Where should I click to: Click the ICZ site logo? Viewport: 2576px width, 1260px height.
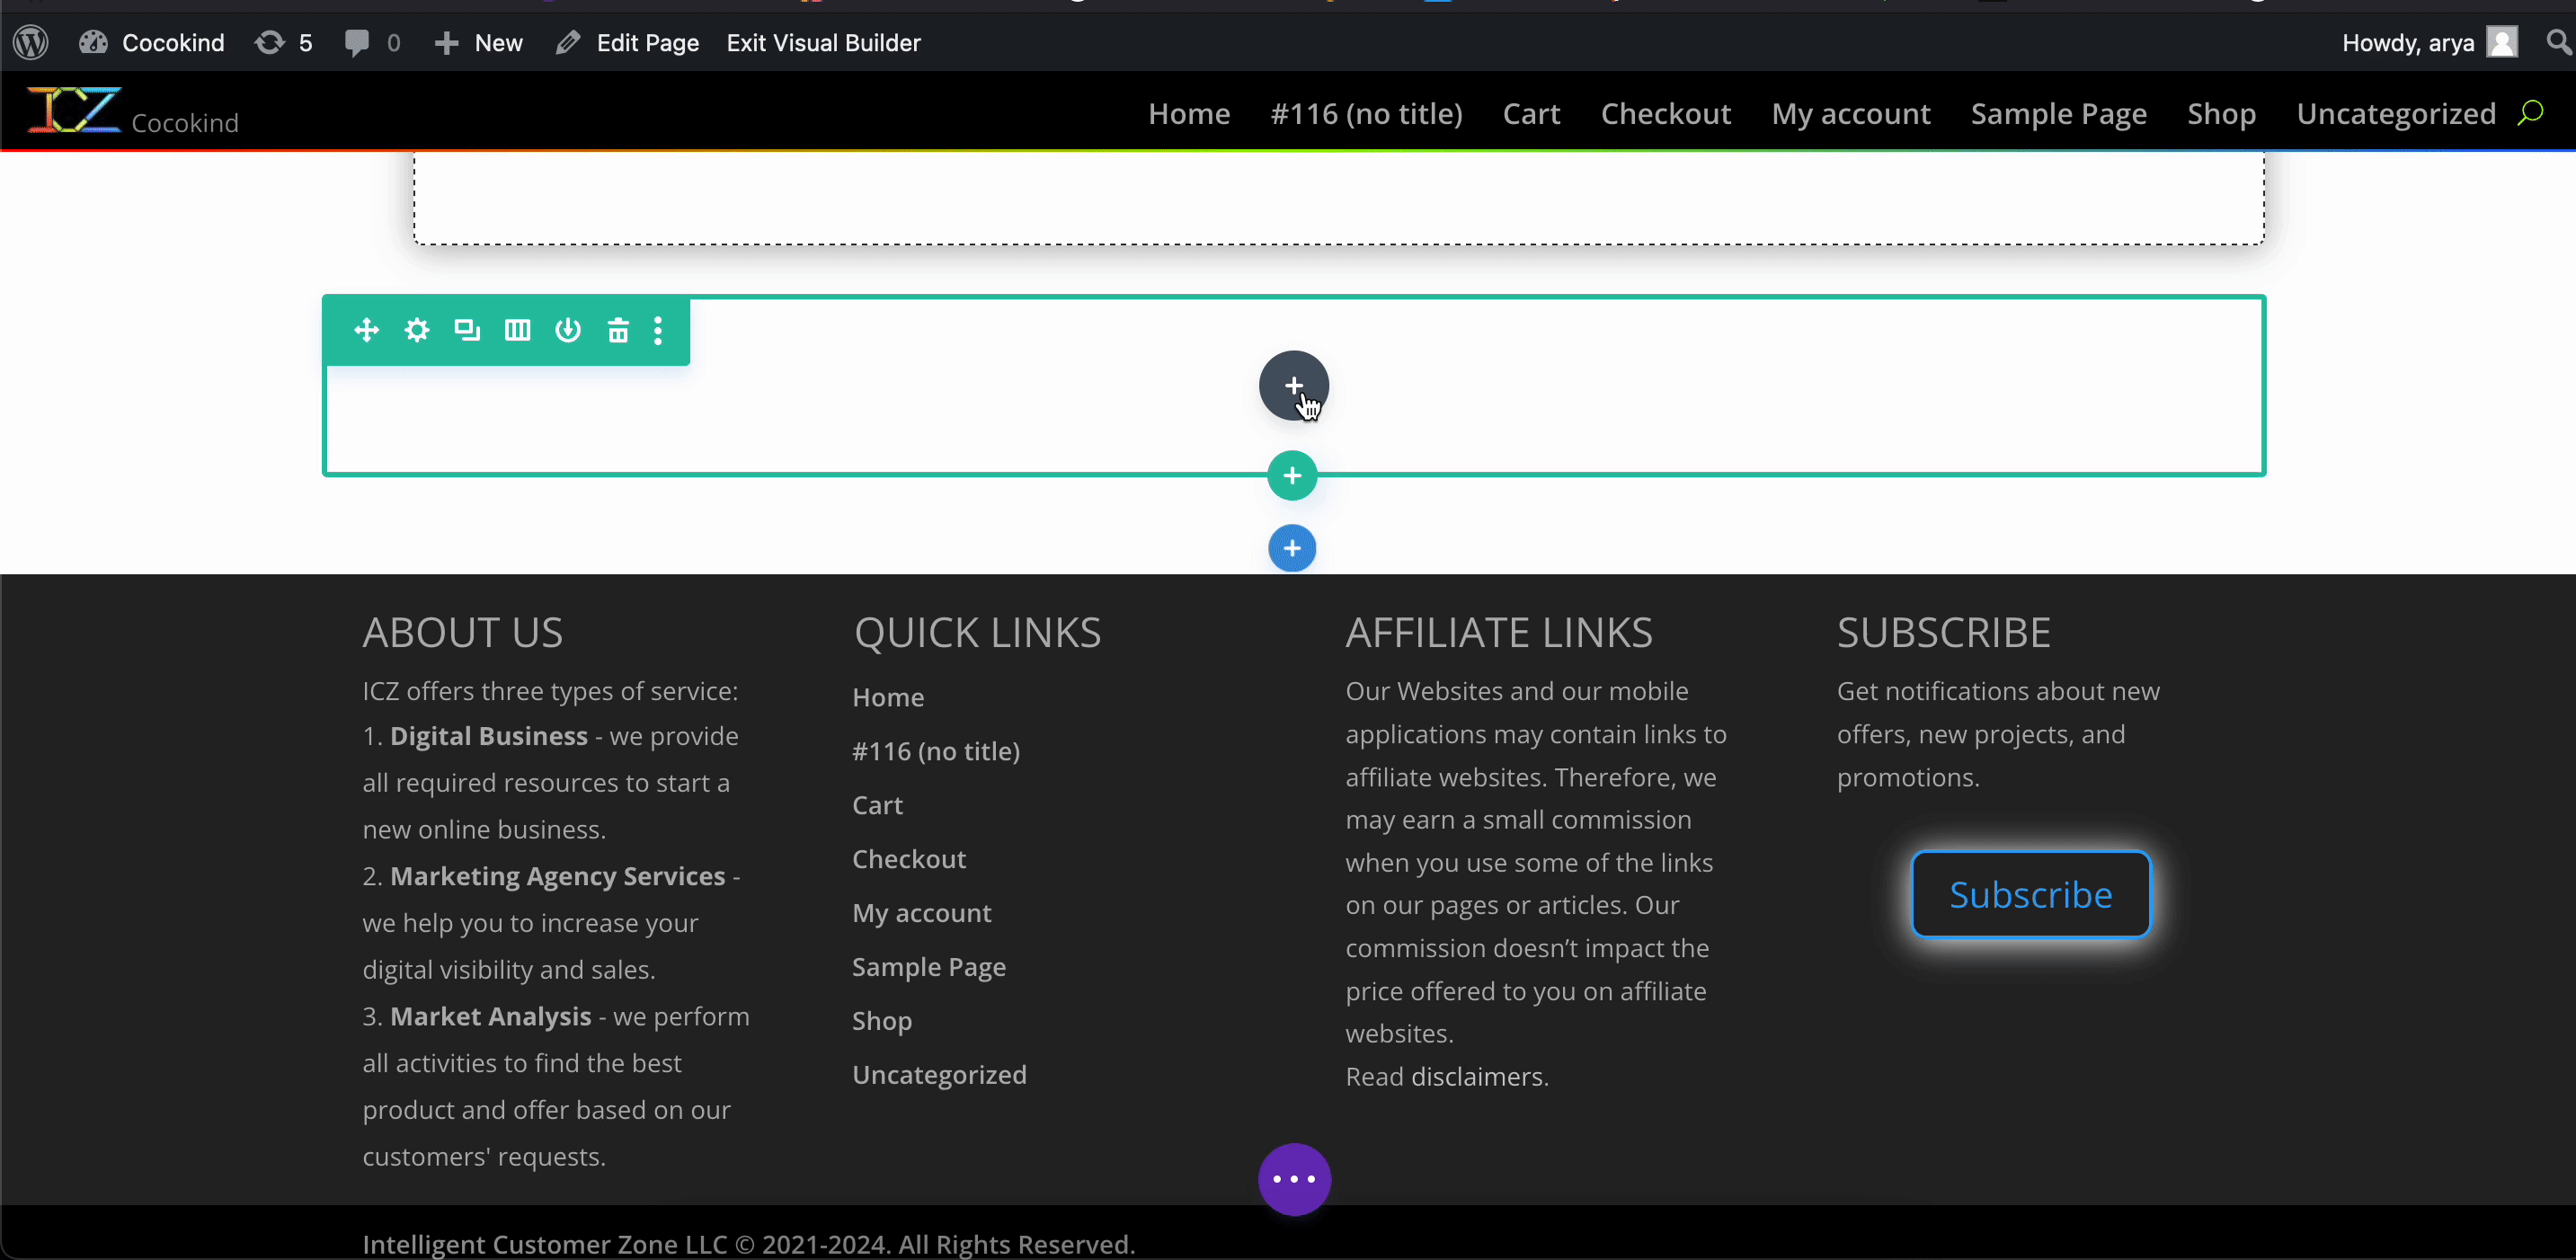(x=74, y=110)
